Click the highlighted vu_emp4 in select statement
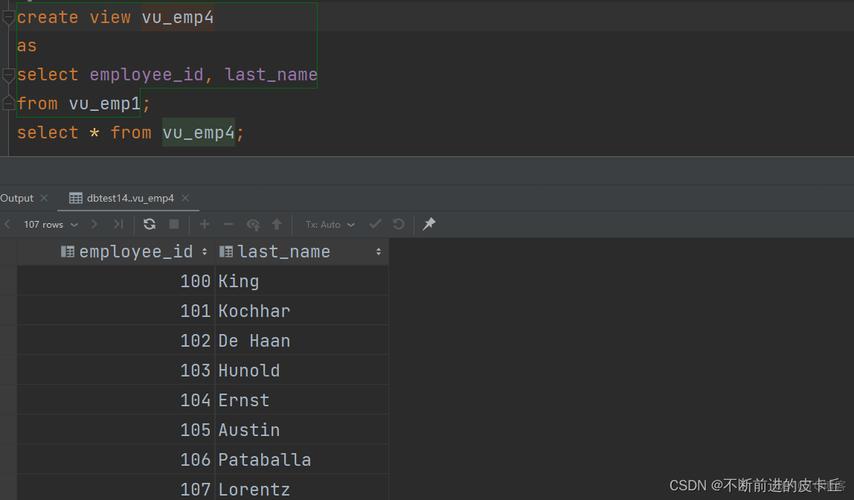Image resolution: width=854 pixels, height=500 pixels. 198,132
